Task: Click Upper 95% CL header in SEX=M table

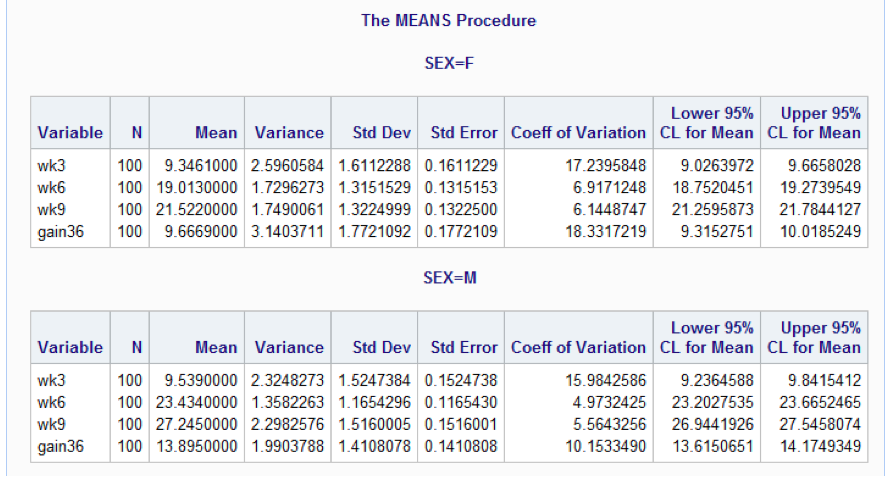Action: (x=814, y=338)
